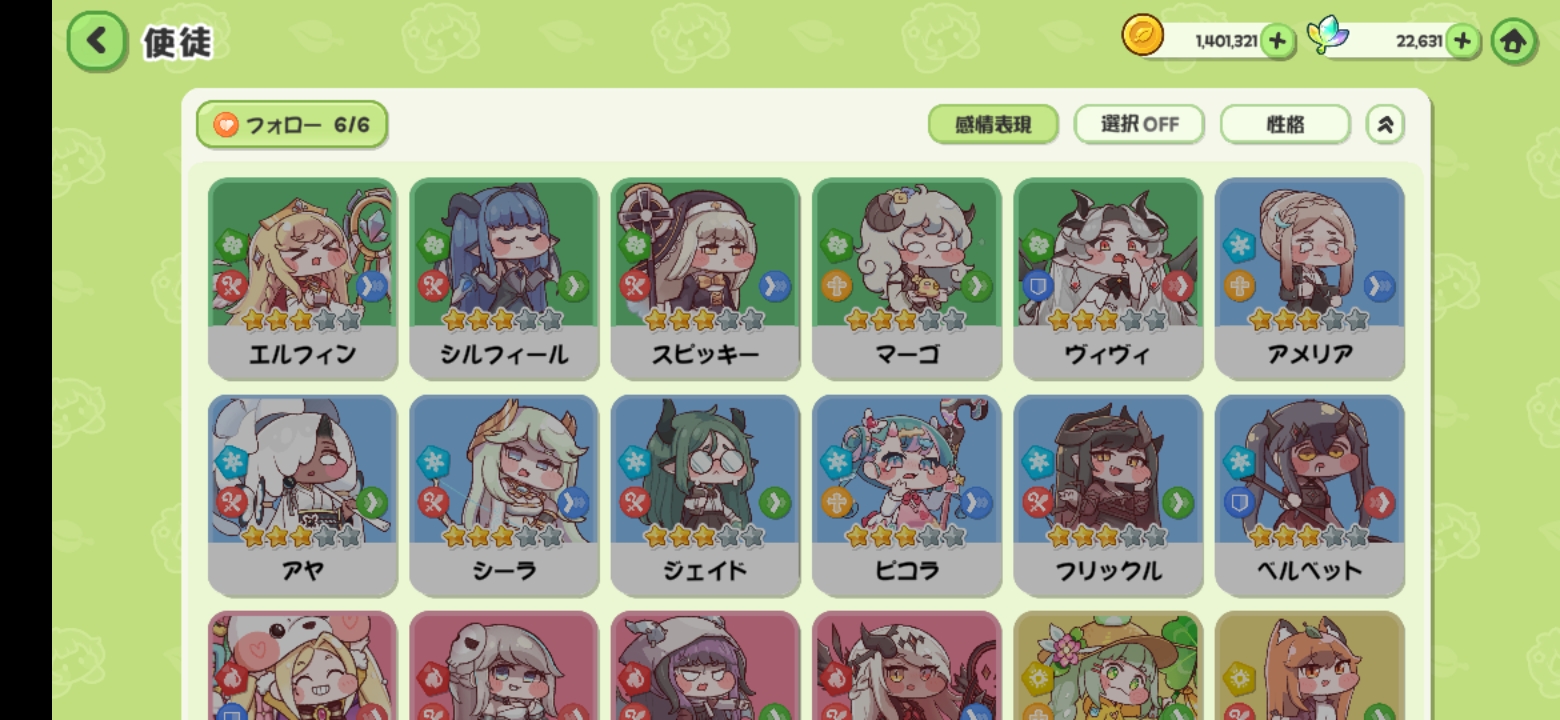This screenshot has height=720, width=1560.
Task: Collapse the filter bar with double chevron
Action: point(1385,125)
